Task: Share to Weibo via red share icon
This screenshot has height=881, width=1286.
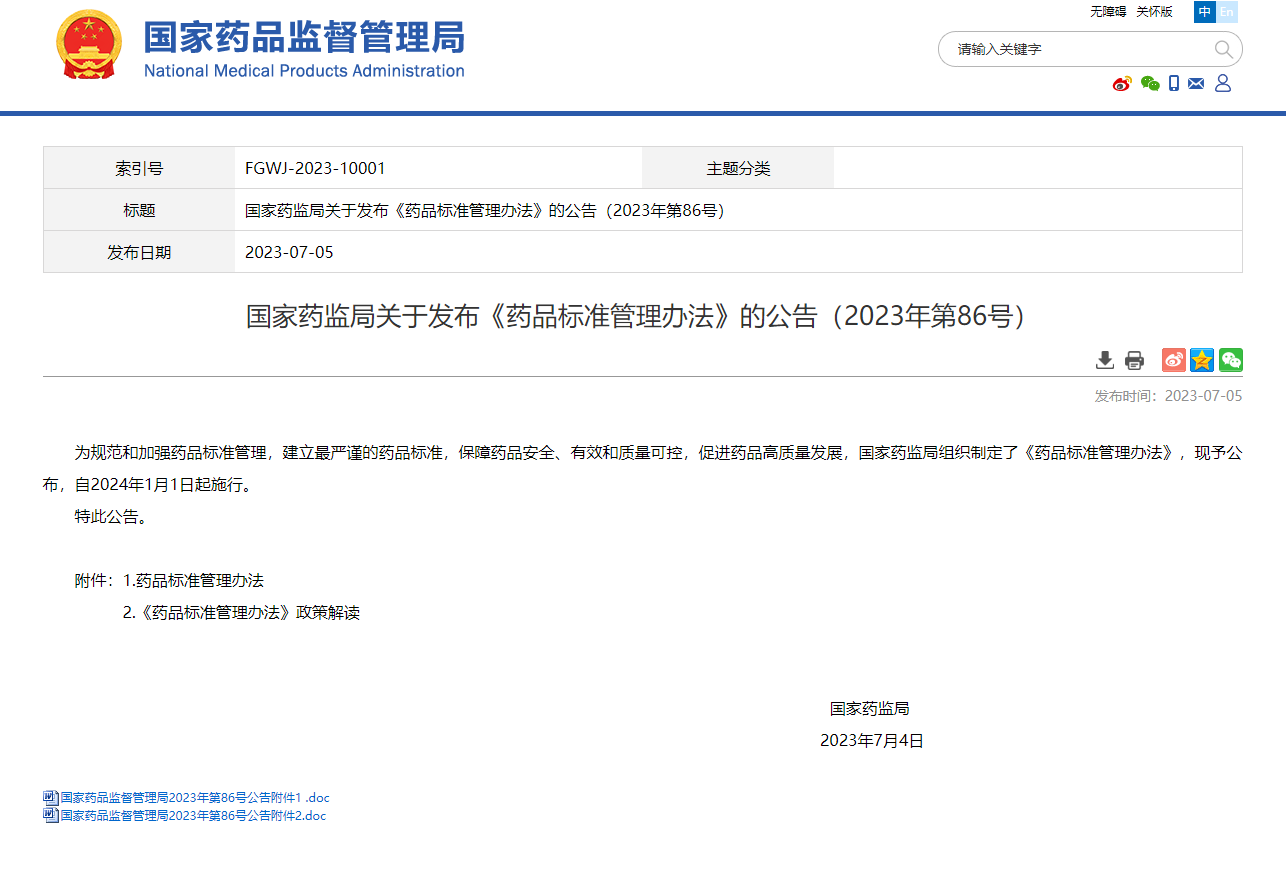Action: pyautogui.click(x=1174, y=360)
